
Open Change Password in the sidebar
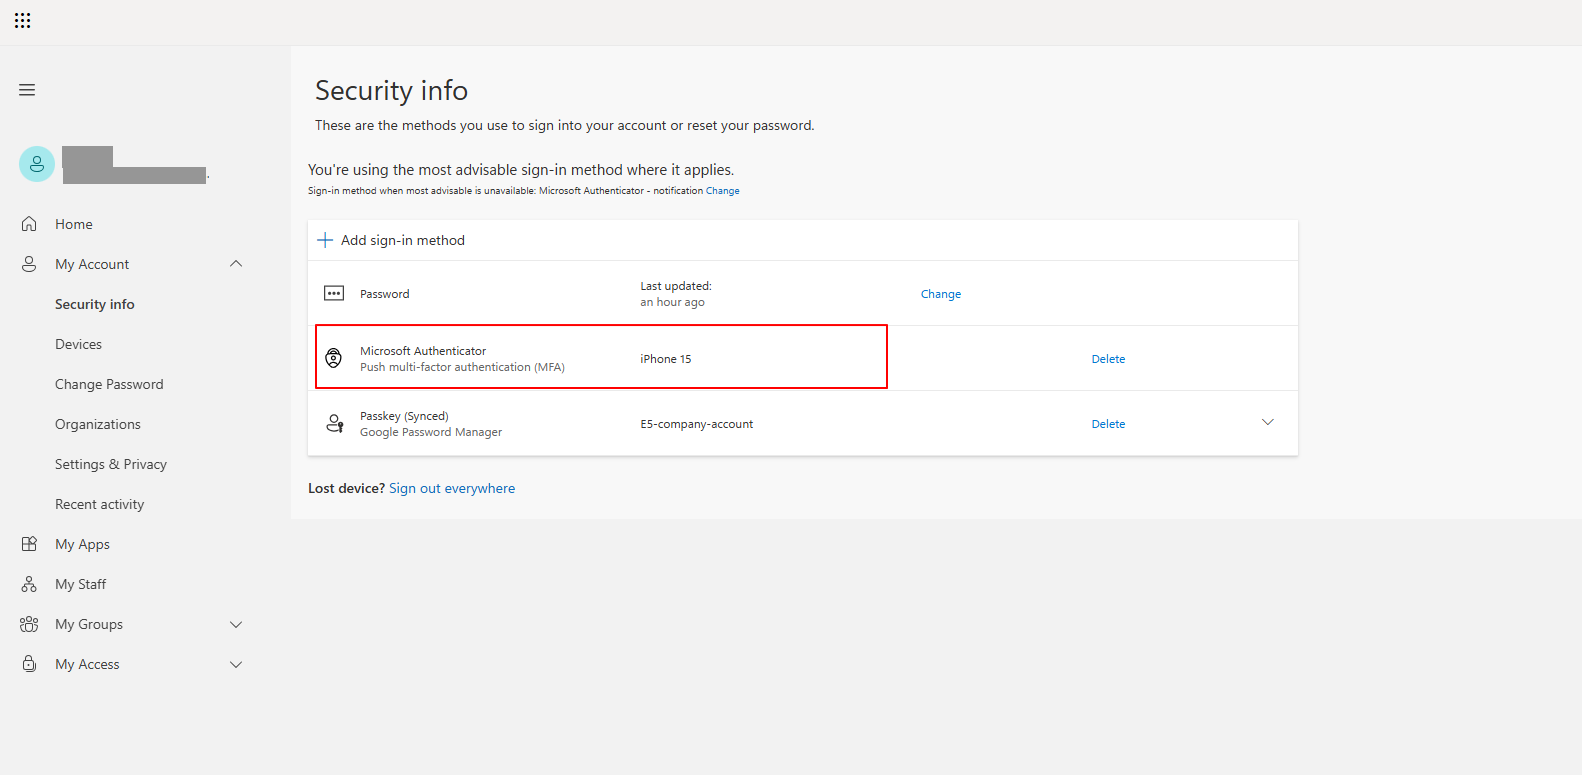[109, 384]
